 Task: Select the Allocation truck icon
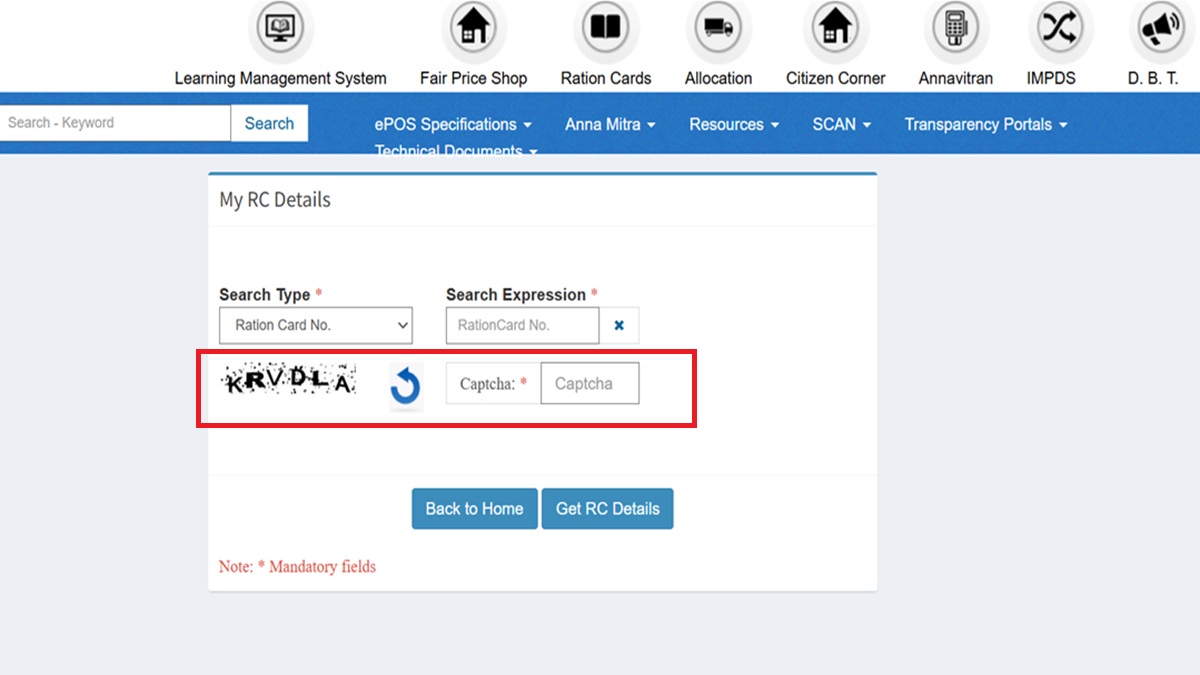pyautogui.click(x=718, y=30)
